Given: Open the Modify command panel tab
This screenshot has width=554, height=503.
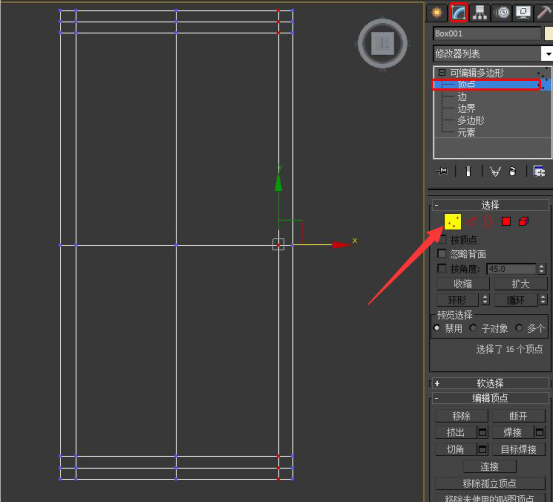Looking at the screenshot, I should coord(459,13).
